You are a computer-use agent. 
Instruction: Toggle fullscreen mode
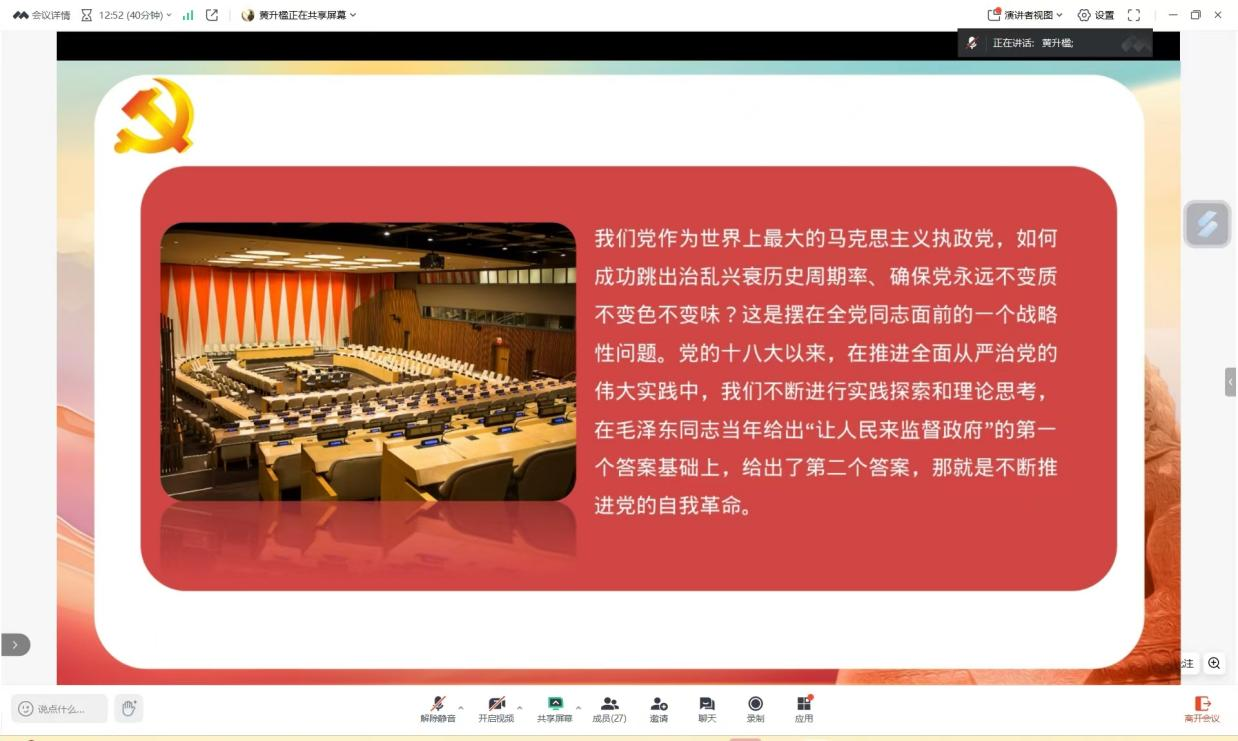1133,14
